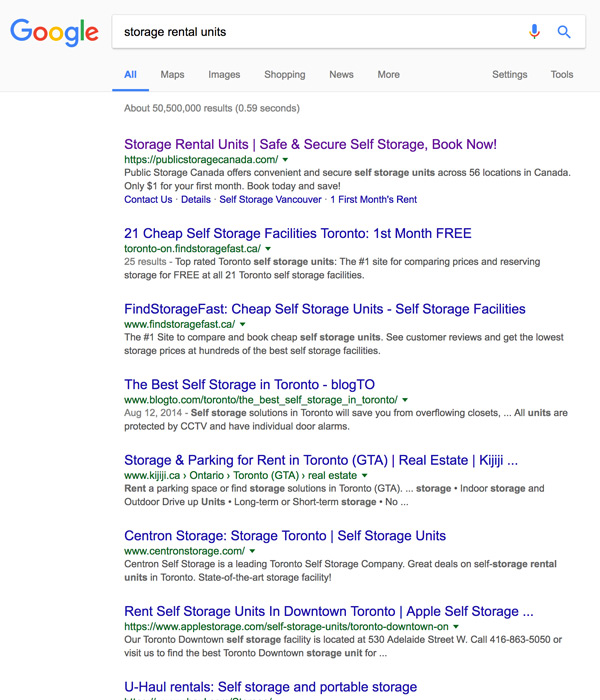Expand the More search menu
Screen dimensions: 600x700
[x=388, y=75]
